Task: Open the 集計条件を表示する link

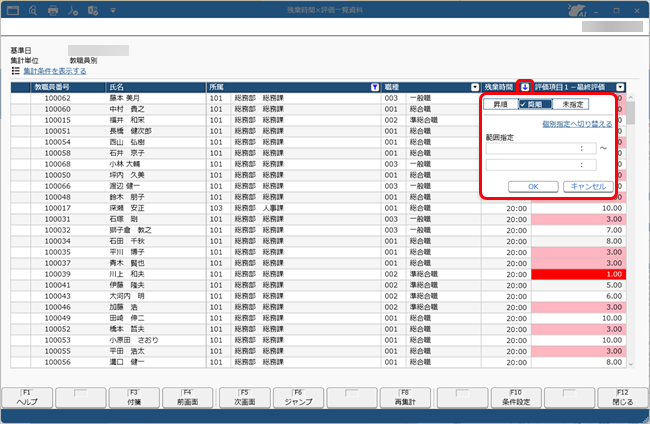Action: (x=55, y=71)
